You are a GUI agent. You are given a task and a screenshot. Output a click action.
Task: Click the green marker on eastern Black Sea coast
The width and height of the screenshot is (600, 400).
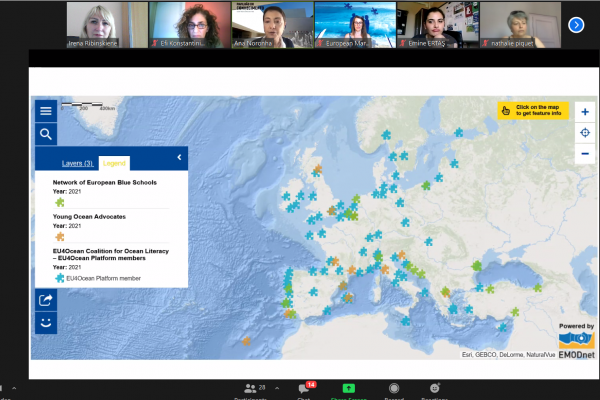pyautogui.click(x=538, y=287)
